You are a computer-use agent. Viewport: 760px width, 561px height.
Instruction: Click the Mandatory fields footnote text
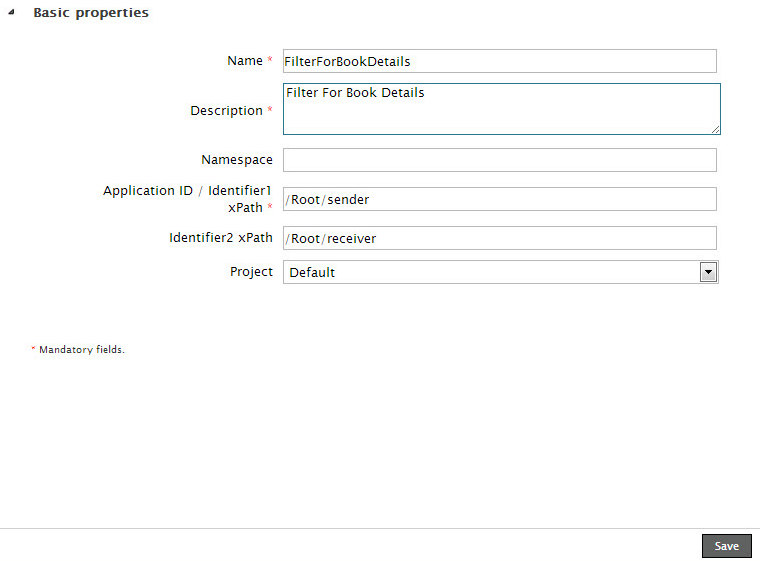coord(81,350)
